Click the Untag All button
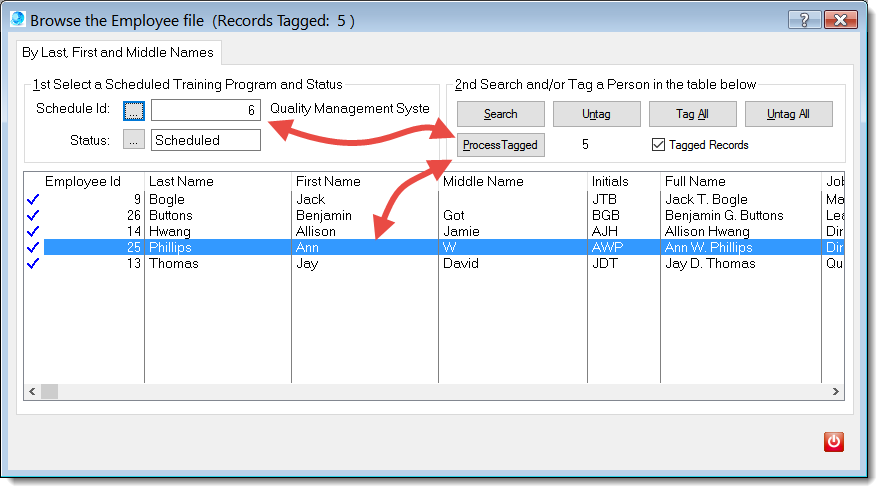 [x=788, y=114]
